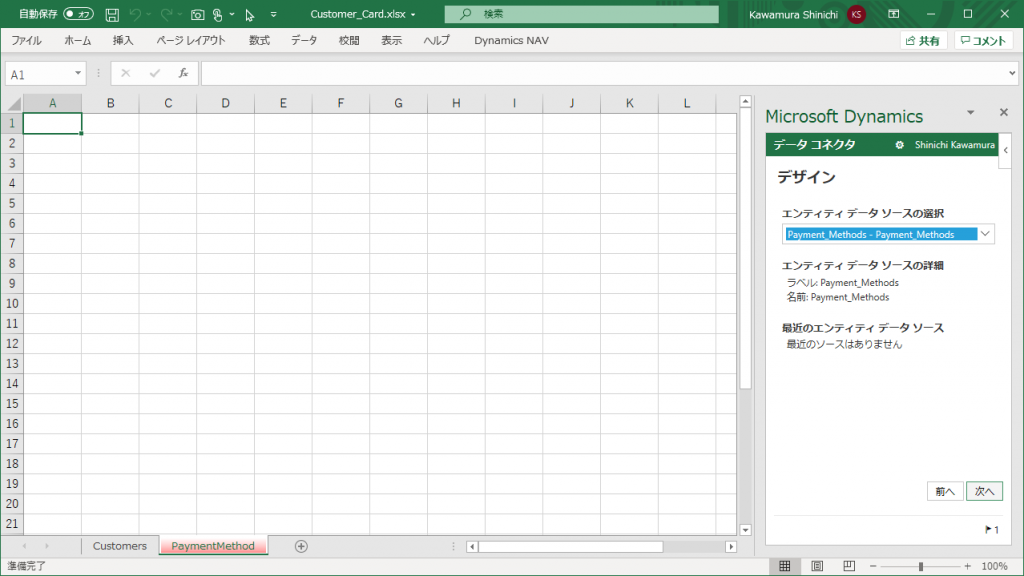Click the Name Box showing A1
Image resolution: width=1024 pixels, height=576 pixels.
[x=37, y=74]
